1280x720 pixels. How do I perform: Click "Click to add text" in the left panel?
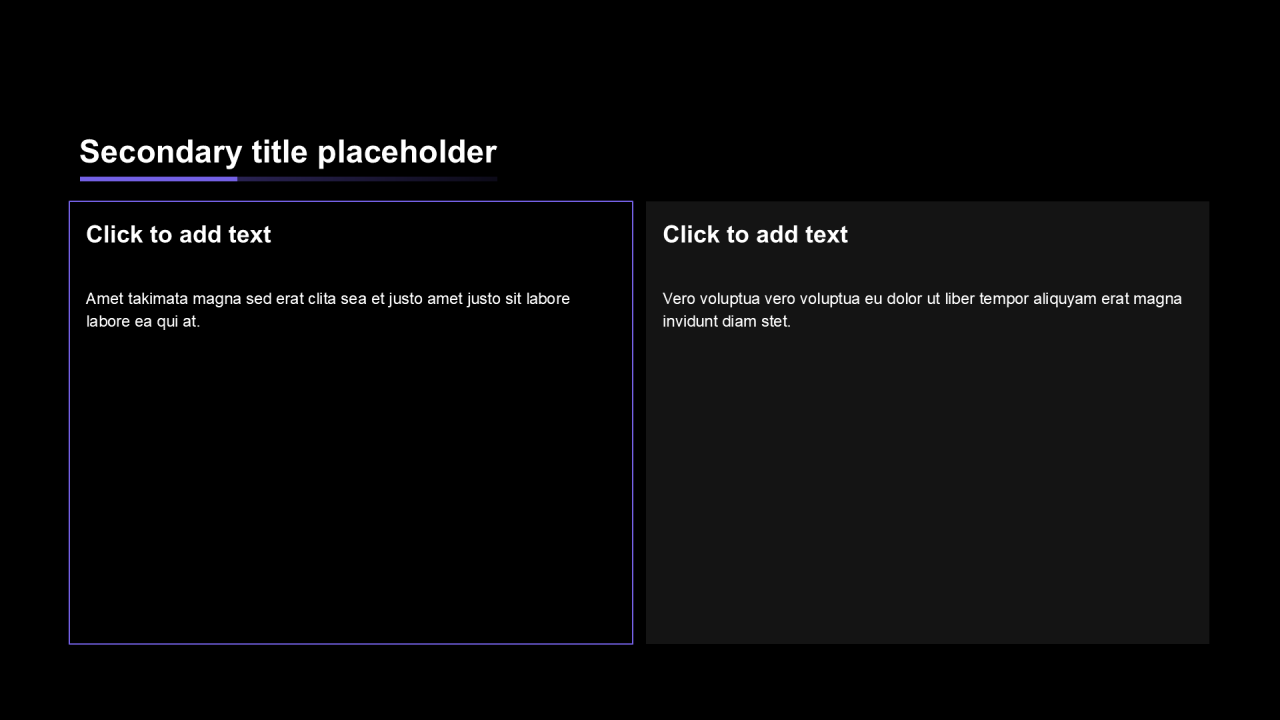[x=178, y=234]
